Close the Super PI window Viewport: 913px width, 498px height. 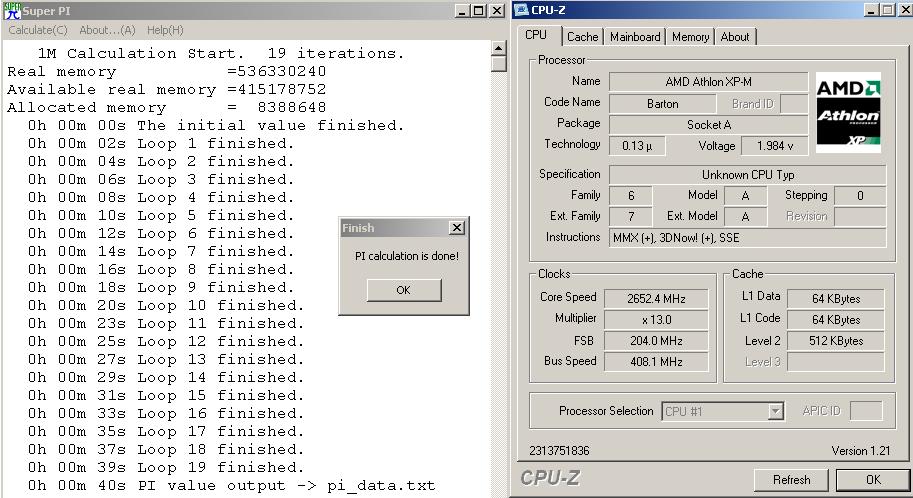tap(497, 10)
